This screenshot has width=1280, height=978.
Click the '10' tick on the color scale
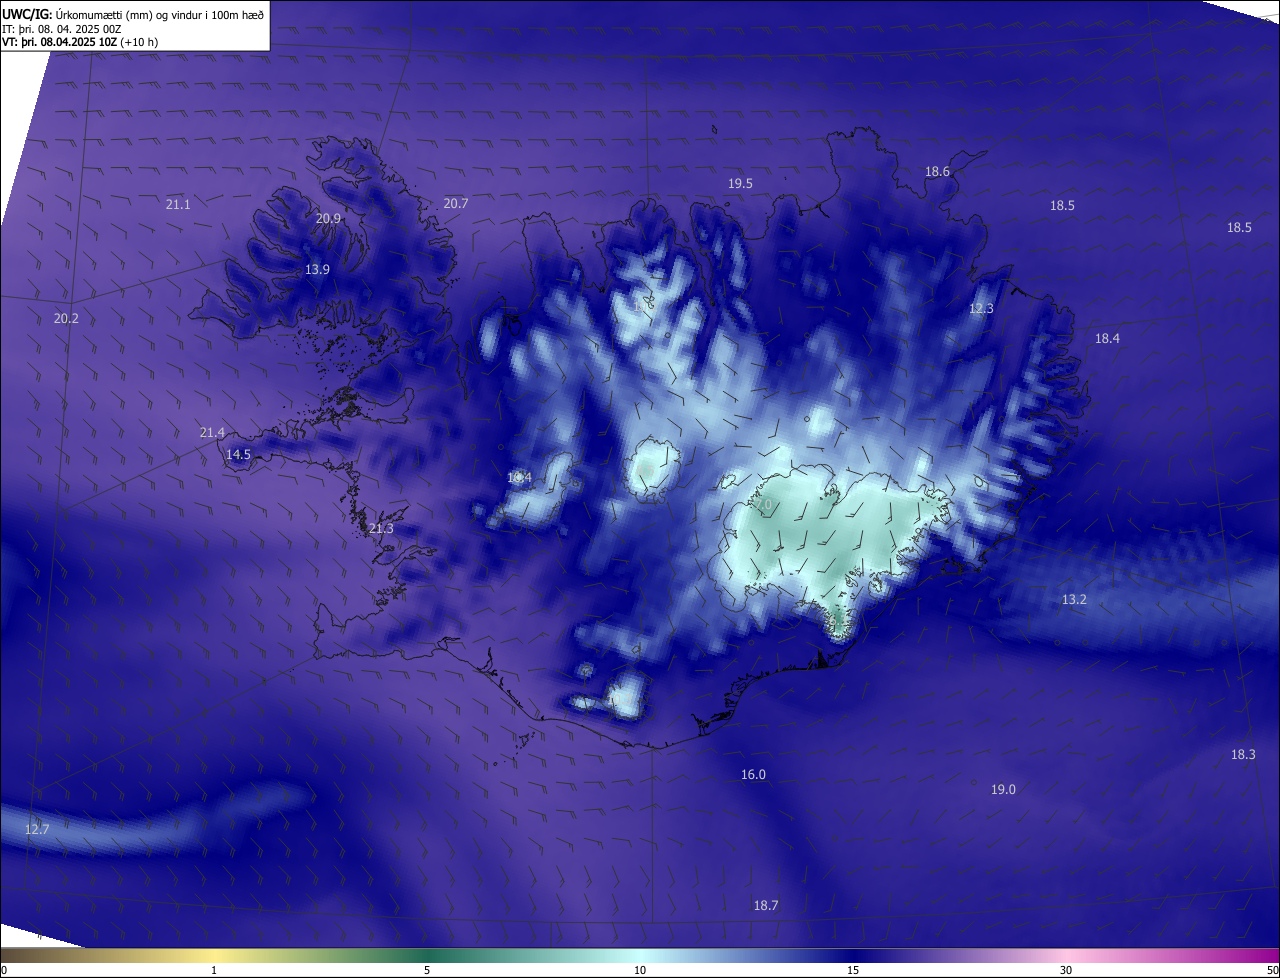pos(640,970)
